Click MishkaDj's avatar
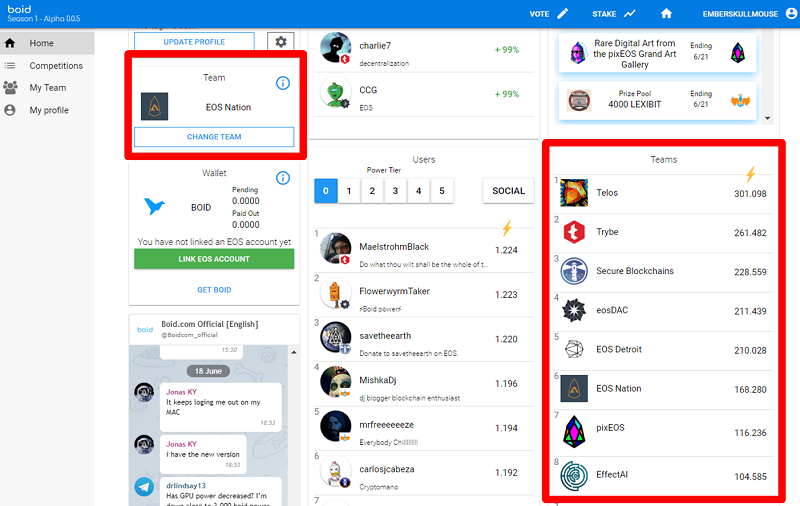The width and height of the screenshot is (800, 506). [x=336, y=382]
